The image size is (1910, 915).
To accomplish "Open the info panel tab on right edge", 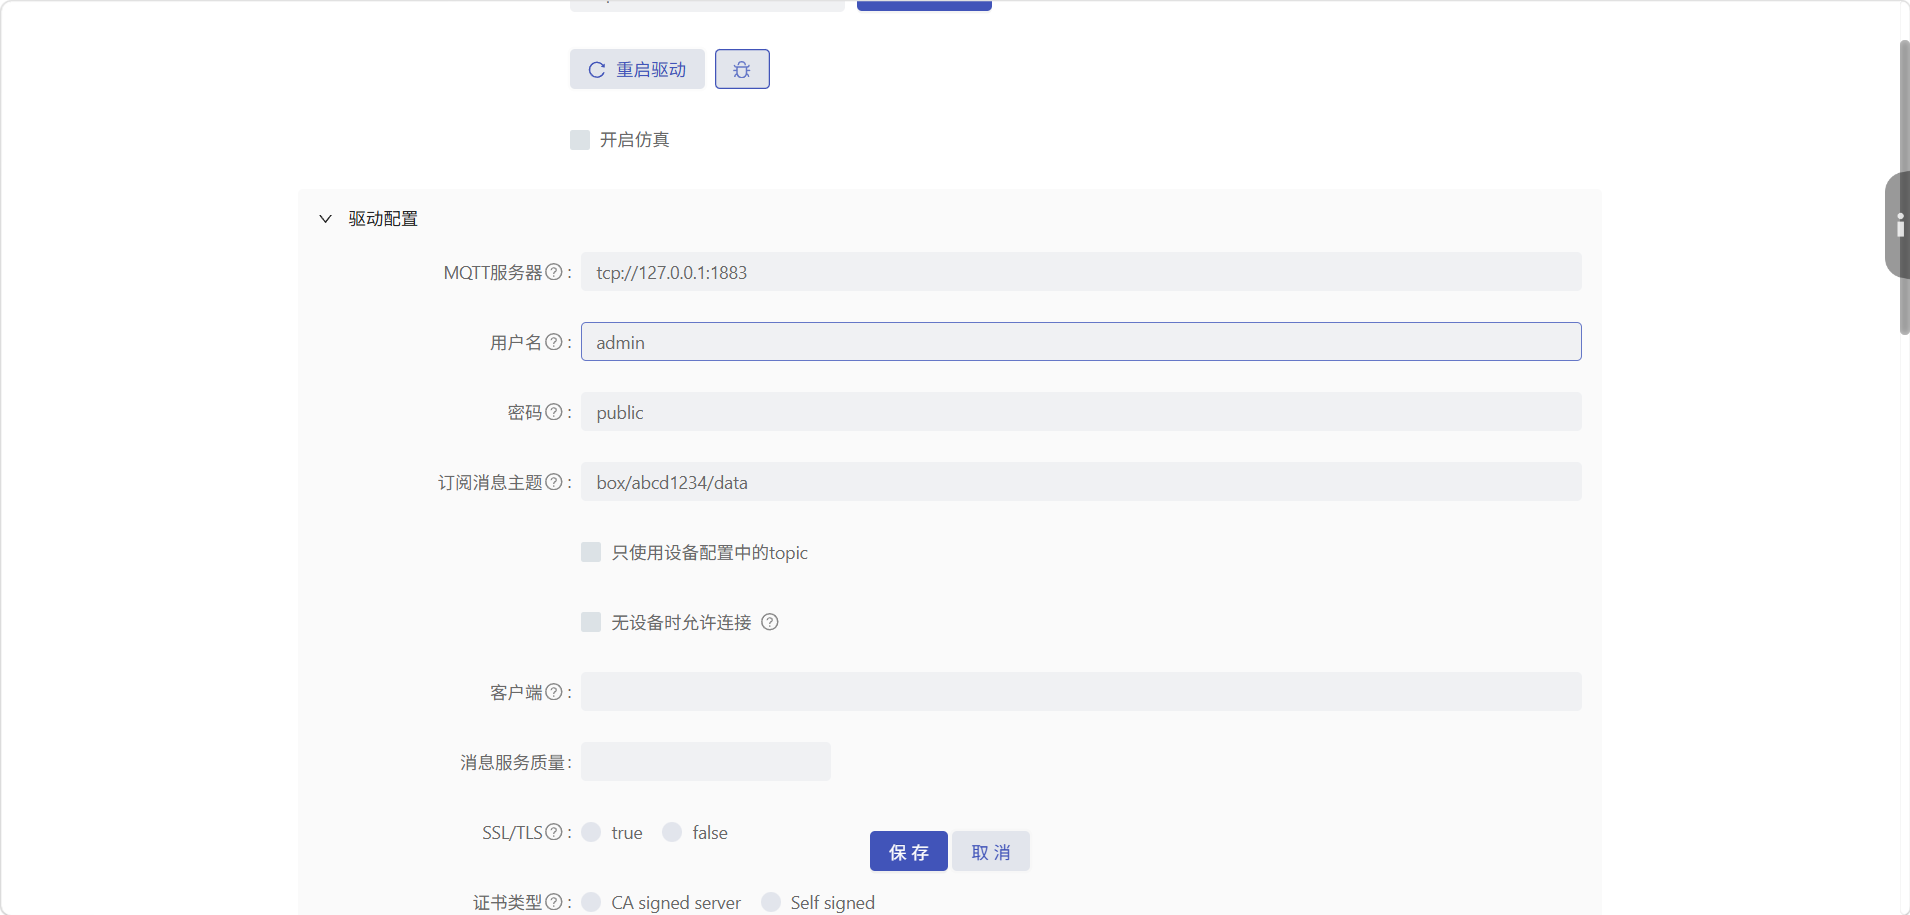I will point(1898,226).
